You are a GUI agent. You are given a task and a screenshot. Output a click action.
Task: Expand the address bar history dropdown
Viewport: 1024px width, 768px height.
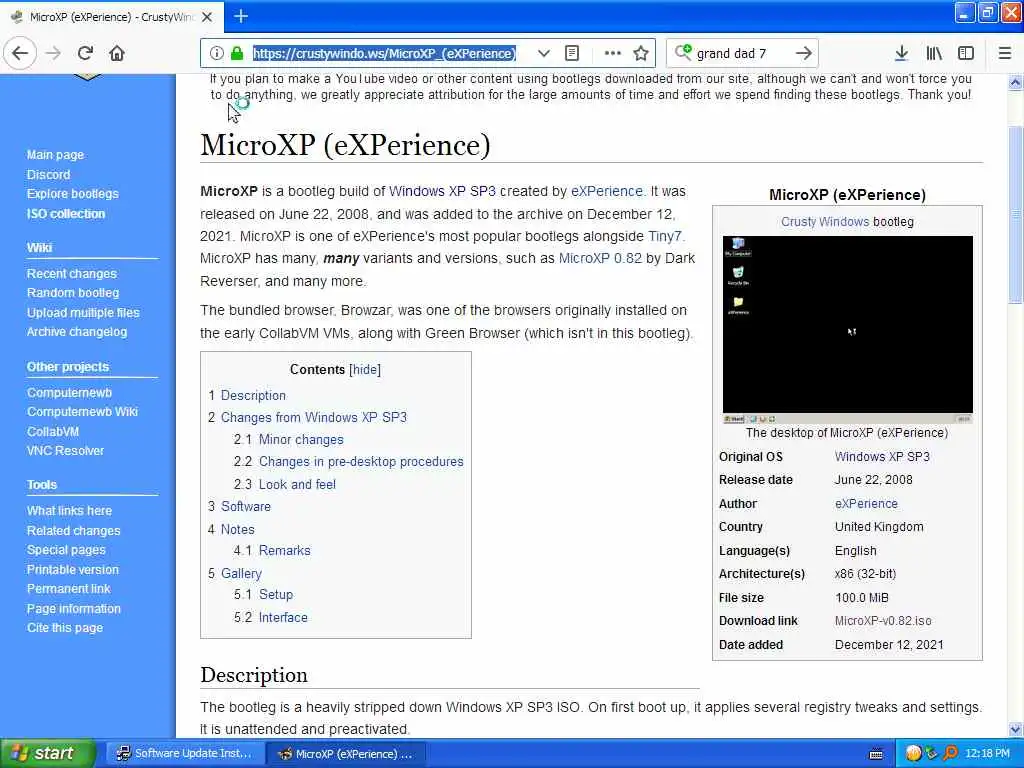tap(543, 53)
